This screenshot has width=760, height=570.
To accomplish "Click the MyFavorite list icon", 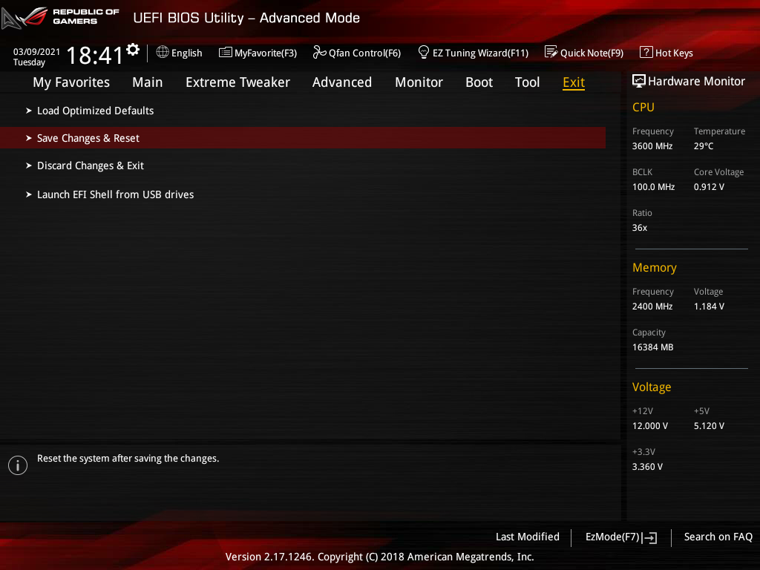I will (x=225, y=52).
